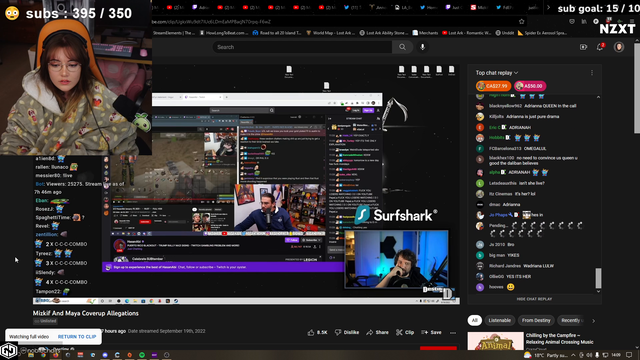Click blacknyellow962 chat message
The height and width of the screenshot is (360, 640).
pyautogui.click(x=534, y=106)
